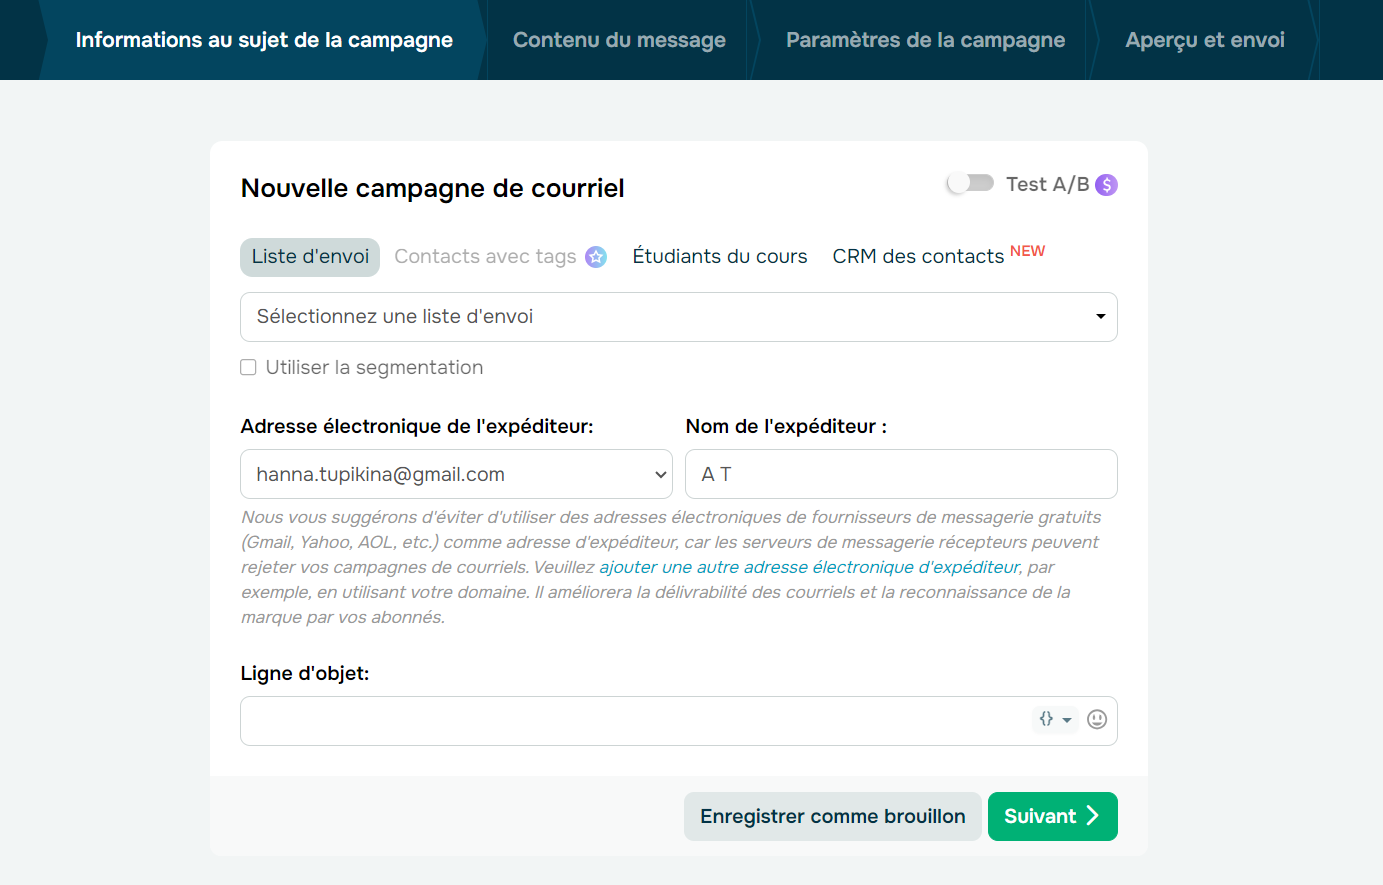This screenshot has height=885, width=1383.
Task: Click Suivant to continue
Action: pos(1052,816)
